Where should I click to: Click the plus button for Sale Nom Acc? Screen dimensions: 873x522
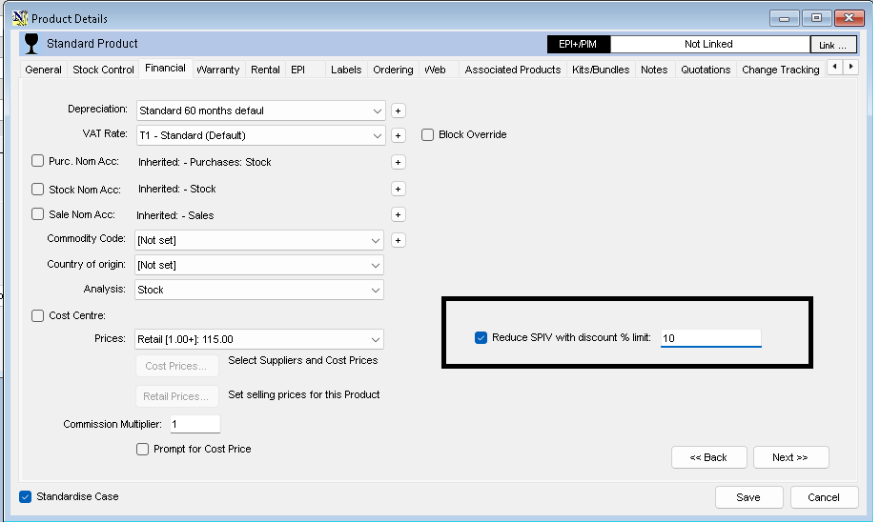click(x=398, y=214)
